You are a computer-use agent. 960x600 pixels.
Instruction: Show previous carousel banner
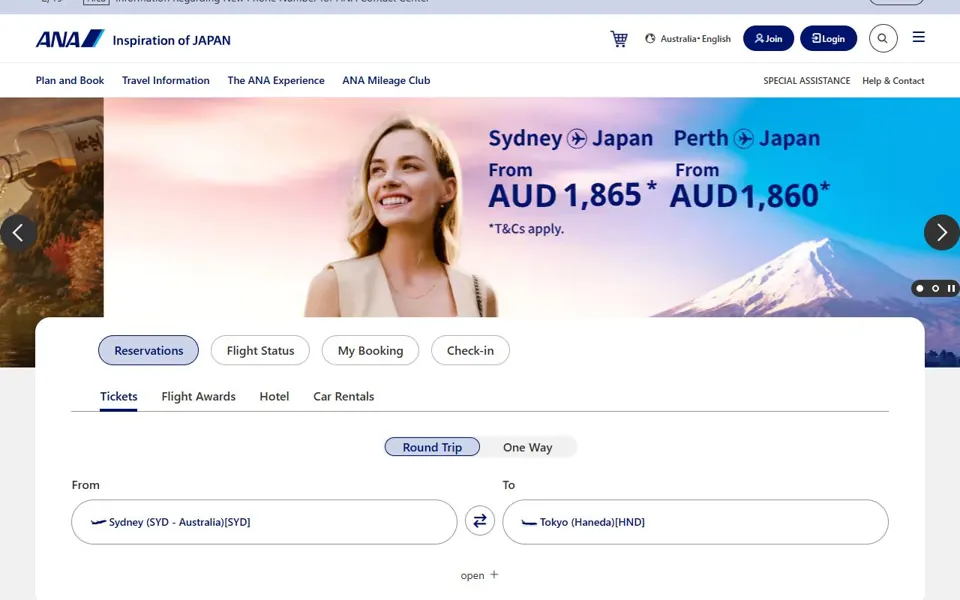(x=18, y=233)
